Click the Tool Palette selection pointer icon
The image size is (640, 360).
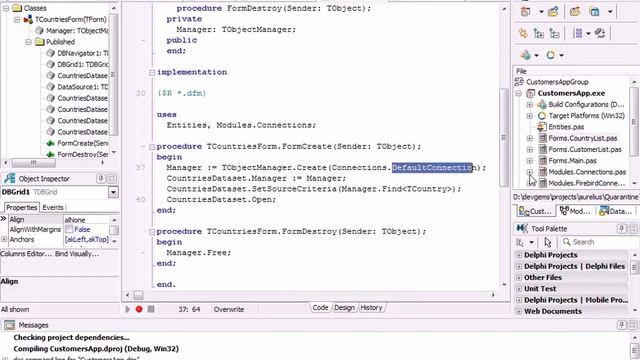548,242
